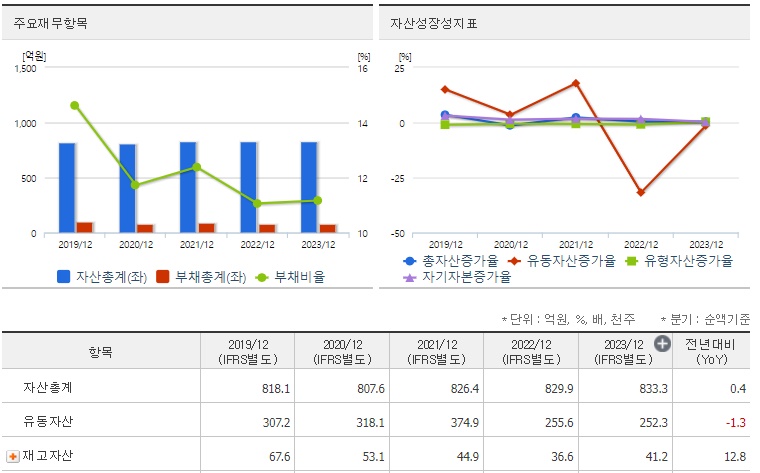Select the 자산성장성지표 chart heading
Image resolution: width=760 pixels, height=473 pixels.
434,23
